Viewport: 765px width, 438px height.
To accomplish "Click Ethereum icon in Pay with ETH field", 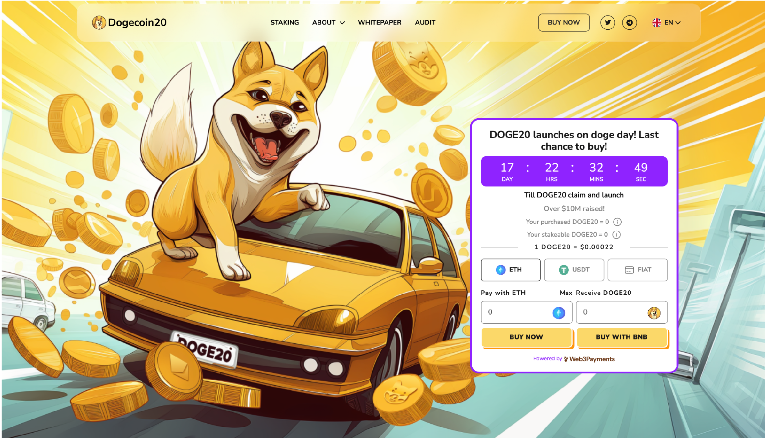I will [559, 313].
